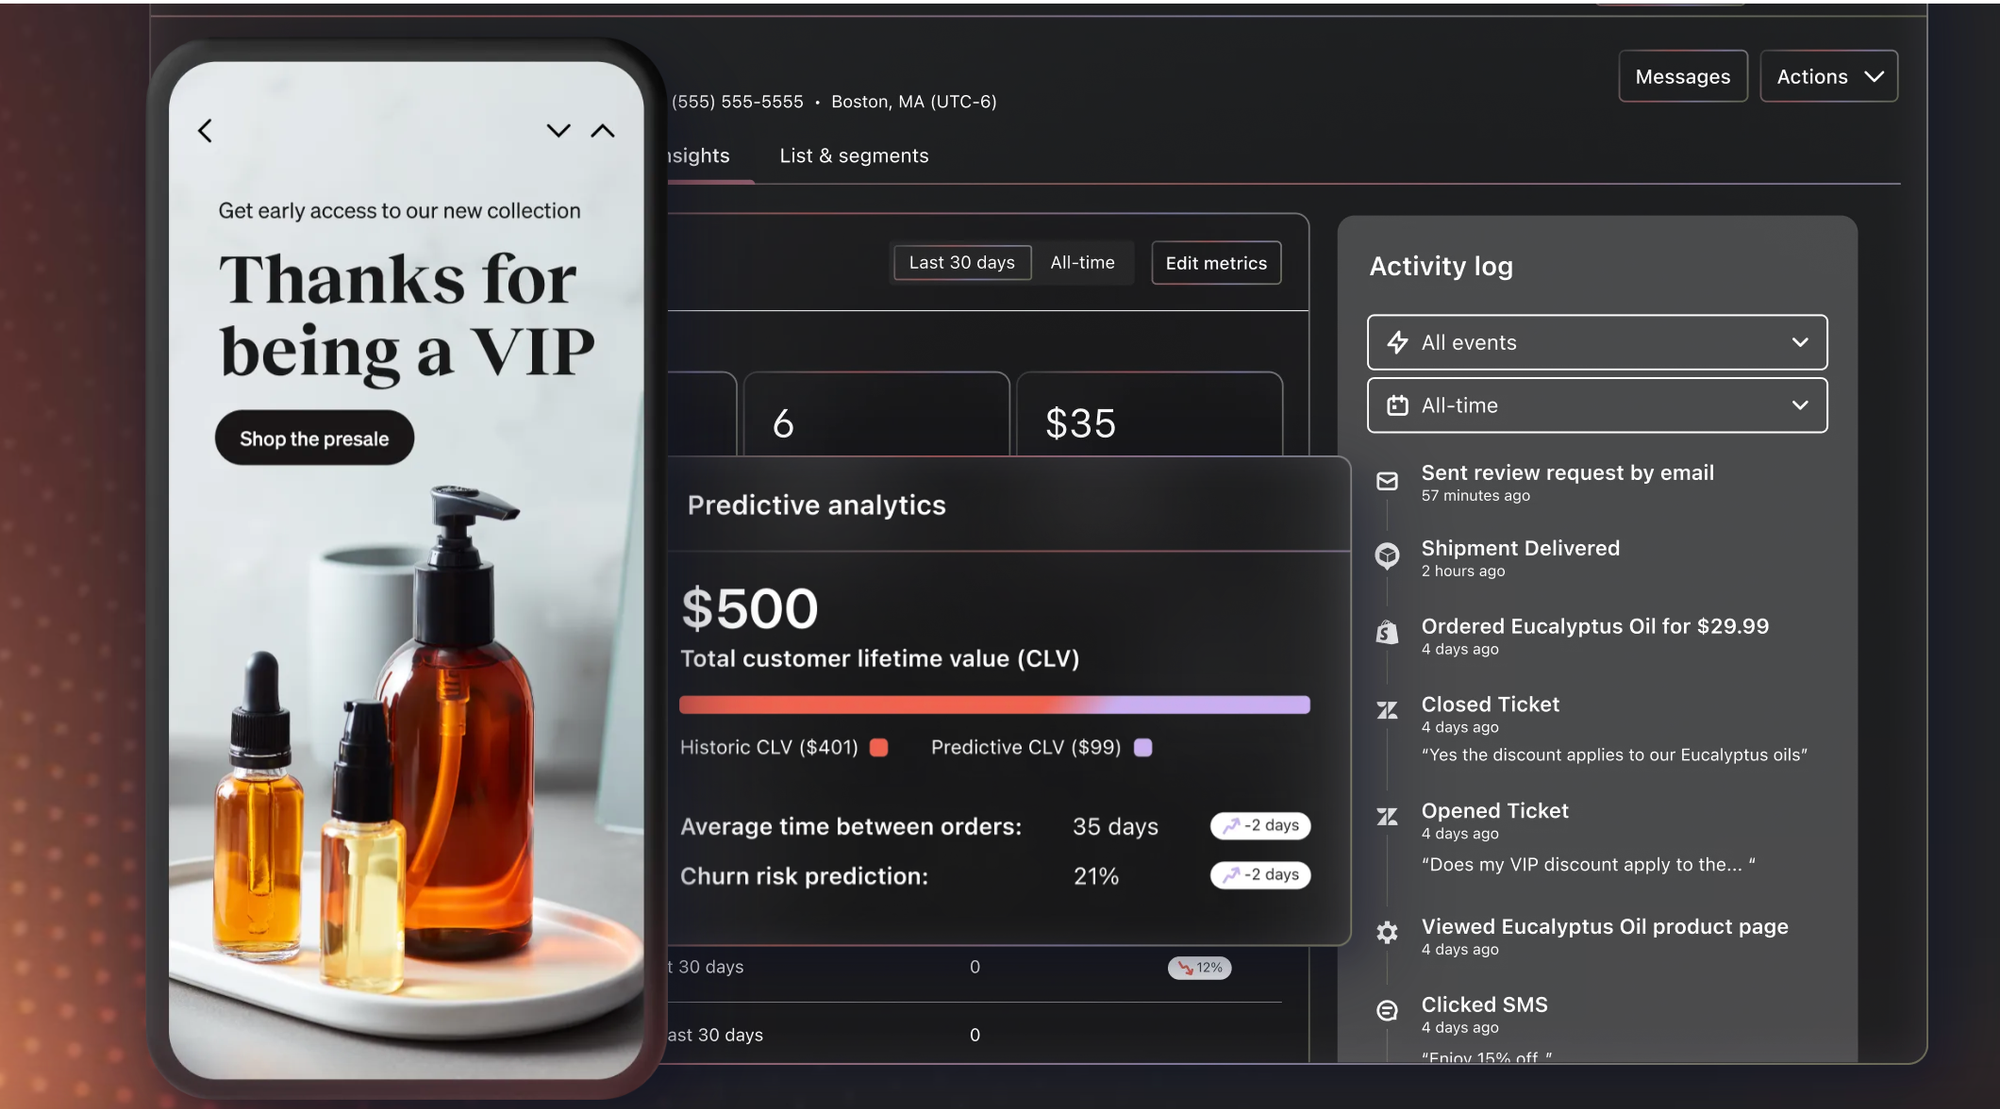Click the Shopify bag icon for Eucalyptus order
The height and width of the screenshot is (1109, 2000).
click(1387, 632)
